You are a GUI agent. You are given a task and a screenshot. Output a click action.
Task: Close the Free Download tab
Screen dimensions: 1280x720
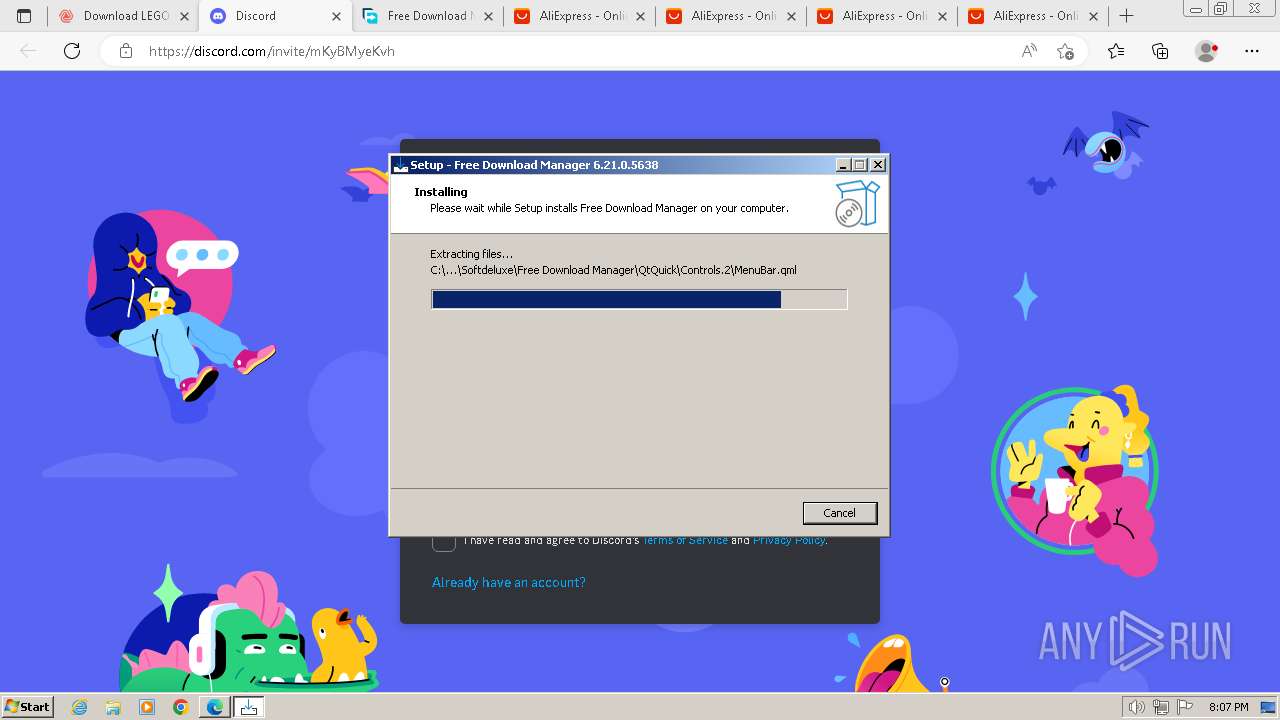click(x=487, y=16)
